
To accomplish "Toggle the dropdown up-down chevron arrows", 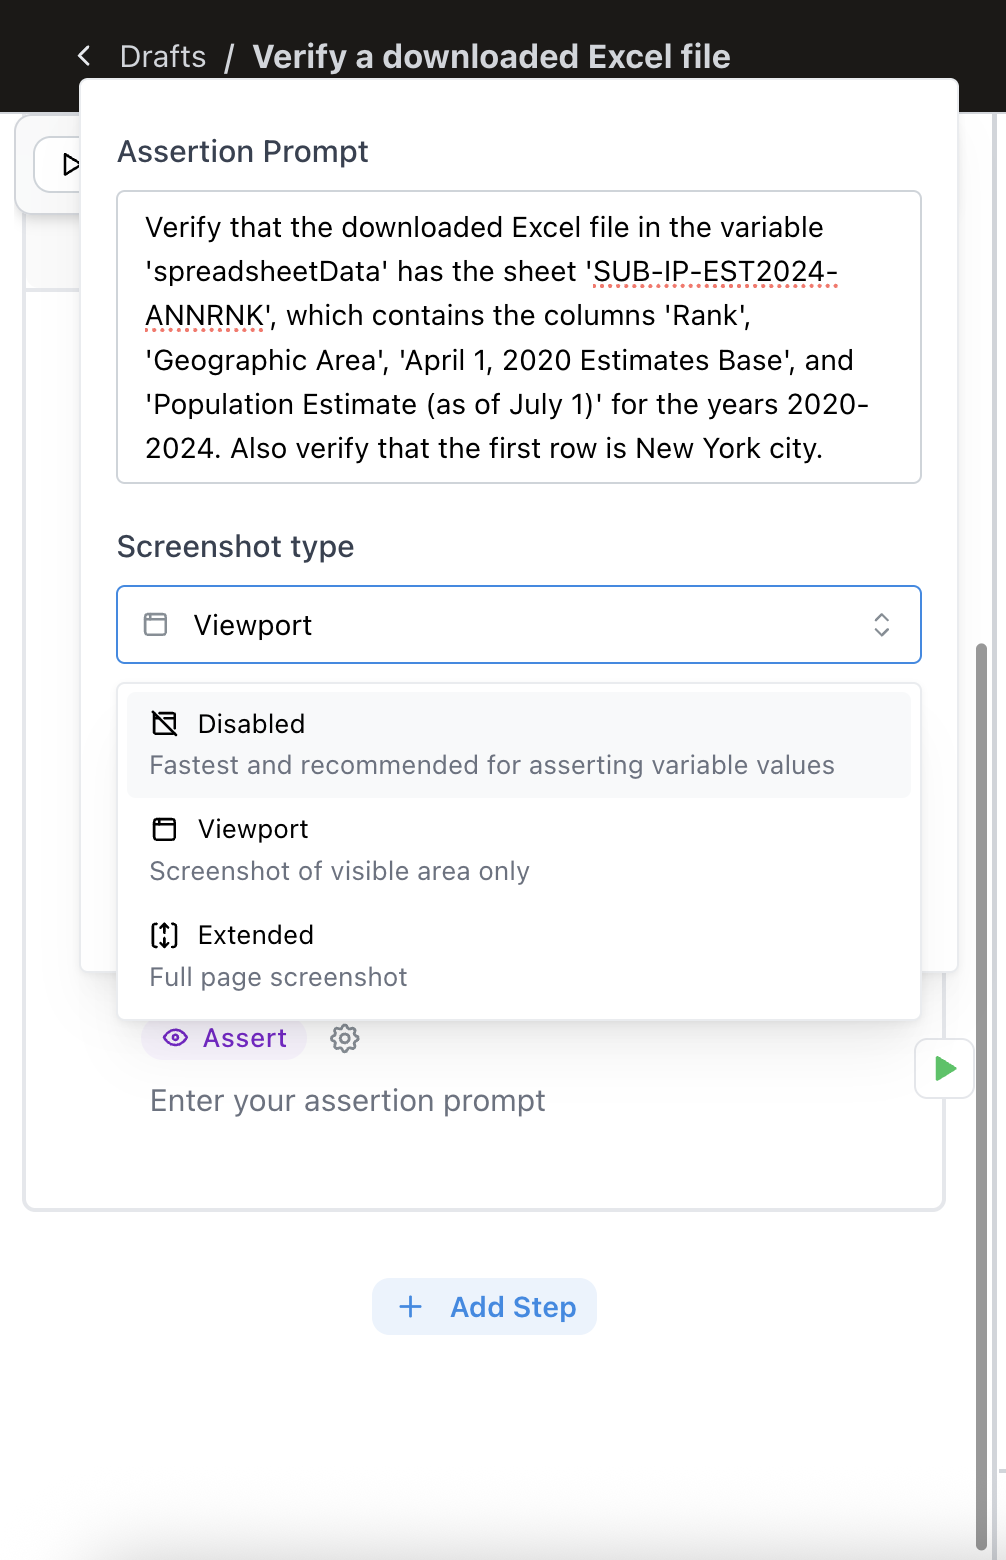I will [x=882, y=625].
